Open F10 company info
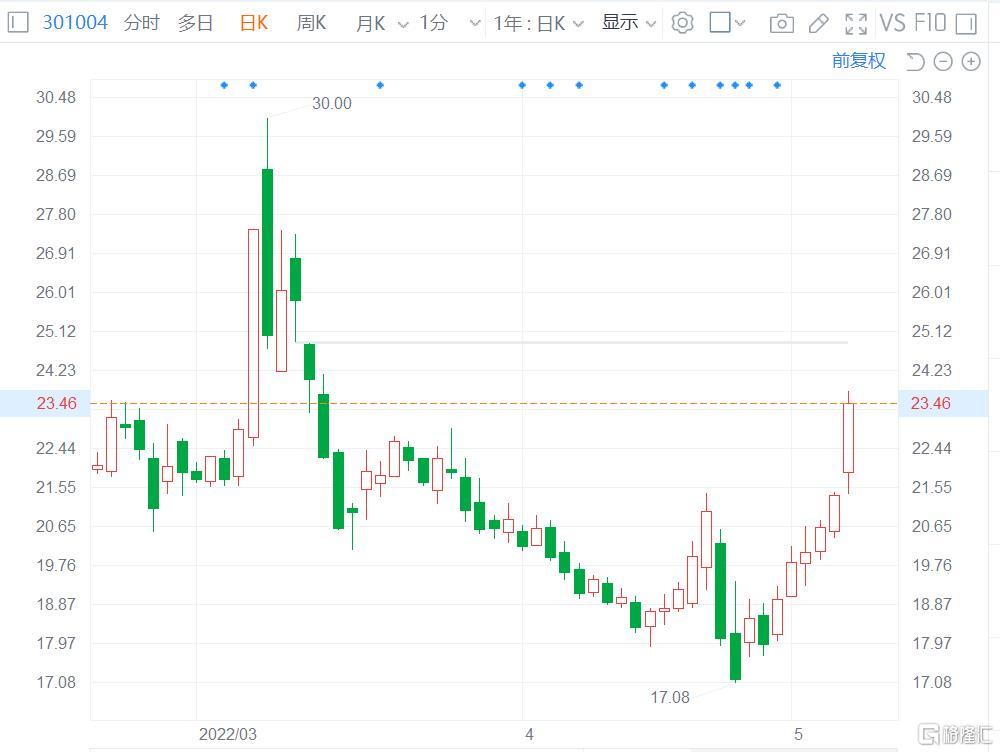This screenshot has width=1000, height=752. tap(930, 22)
